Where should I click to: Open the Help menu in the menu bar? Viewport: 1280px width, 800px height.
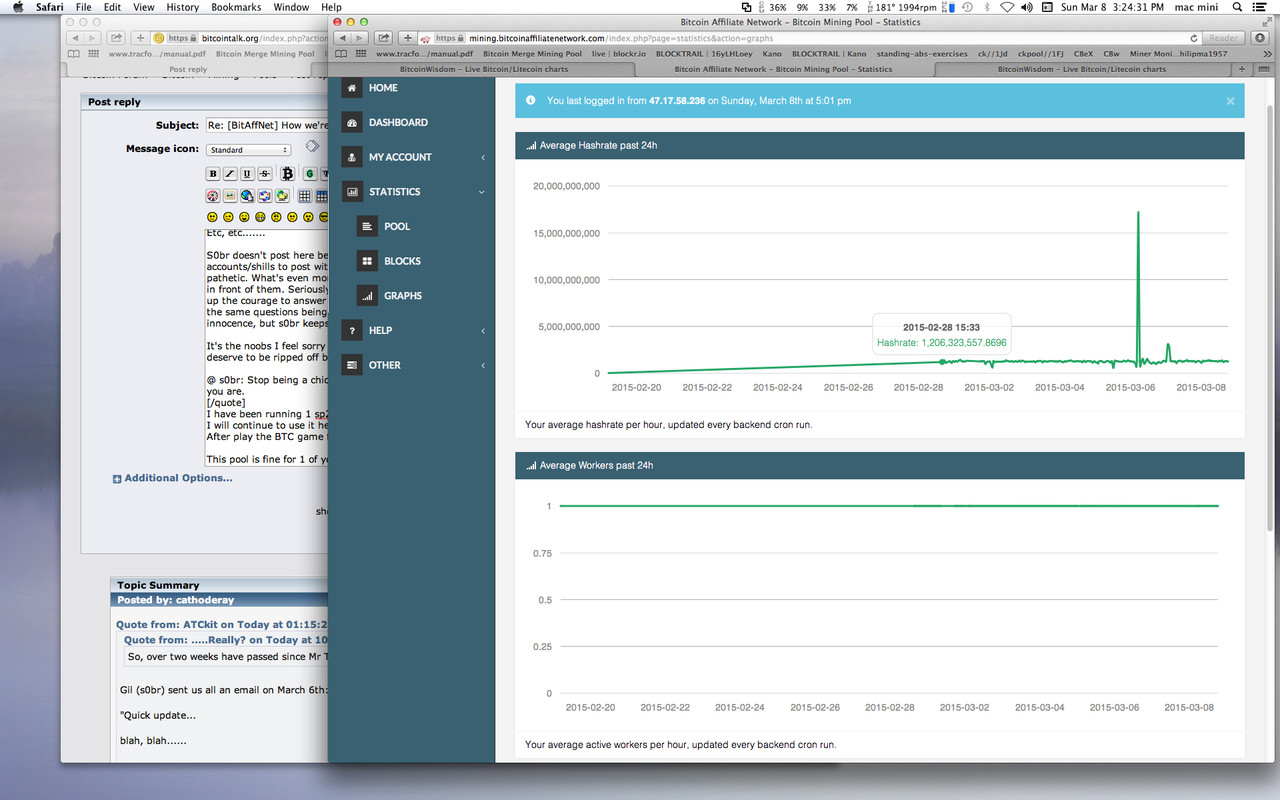pos(331,7)
